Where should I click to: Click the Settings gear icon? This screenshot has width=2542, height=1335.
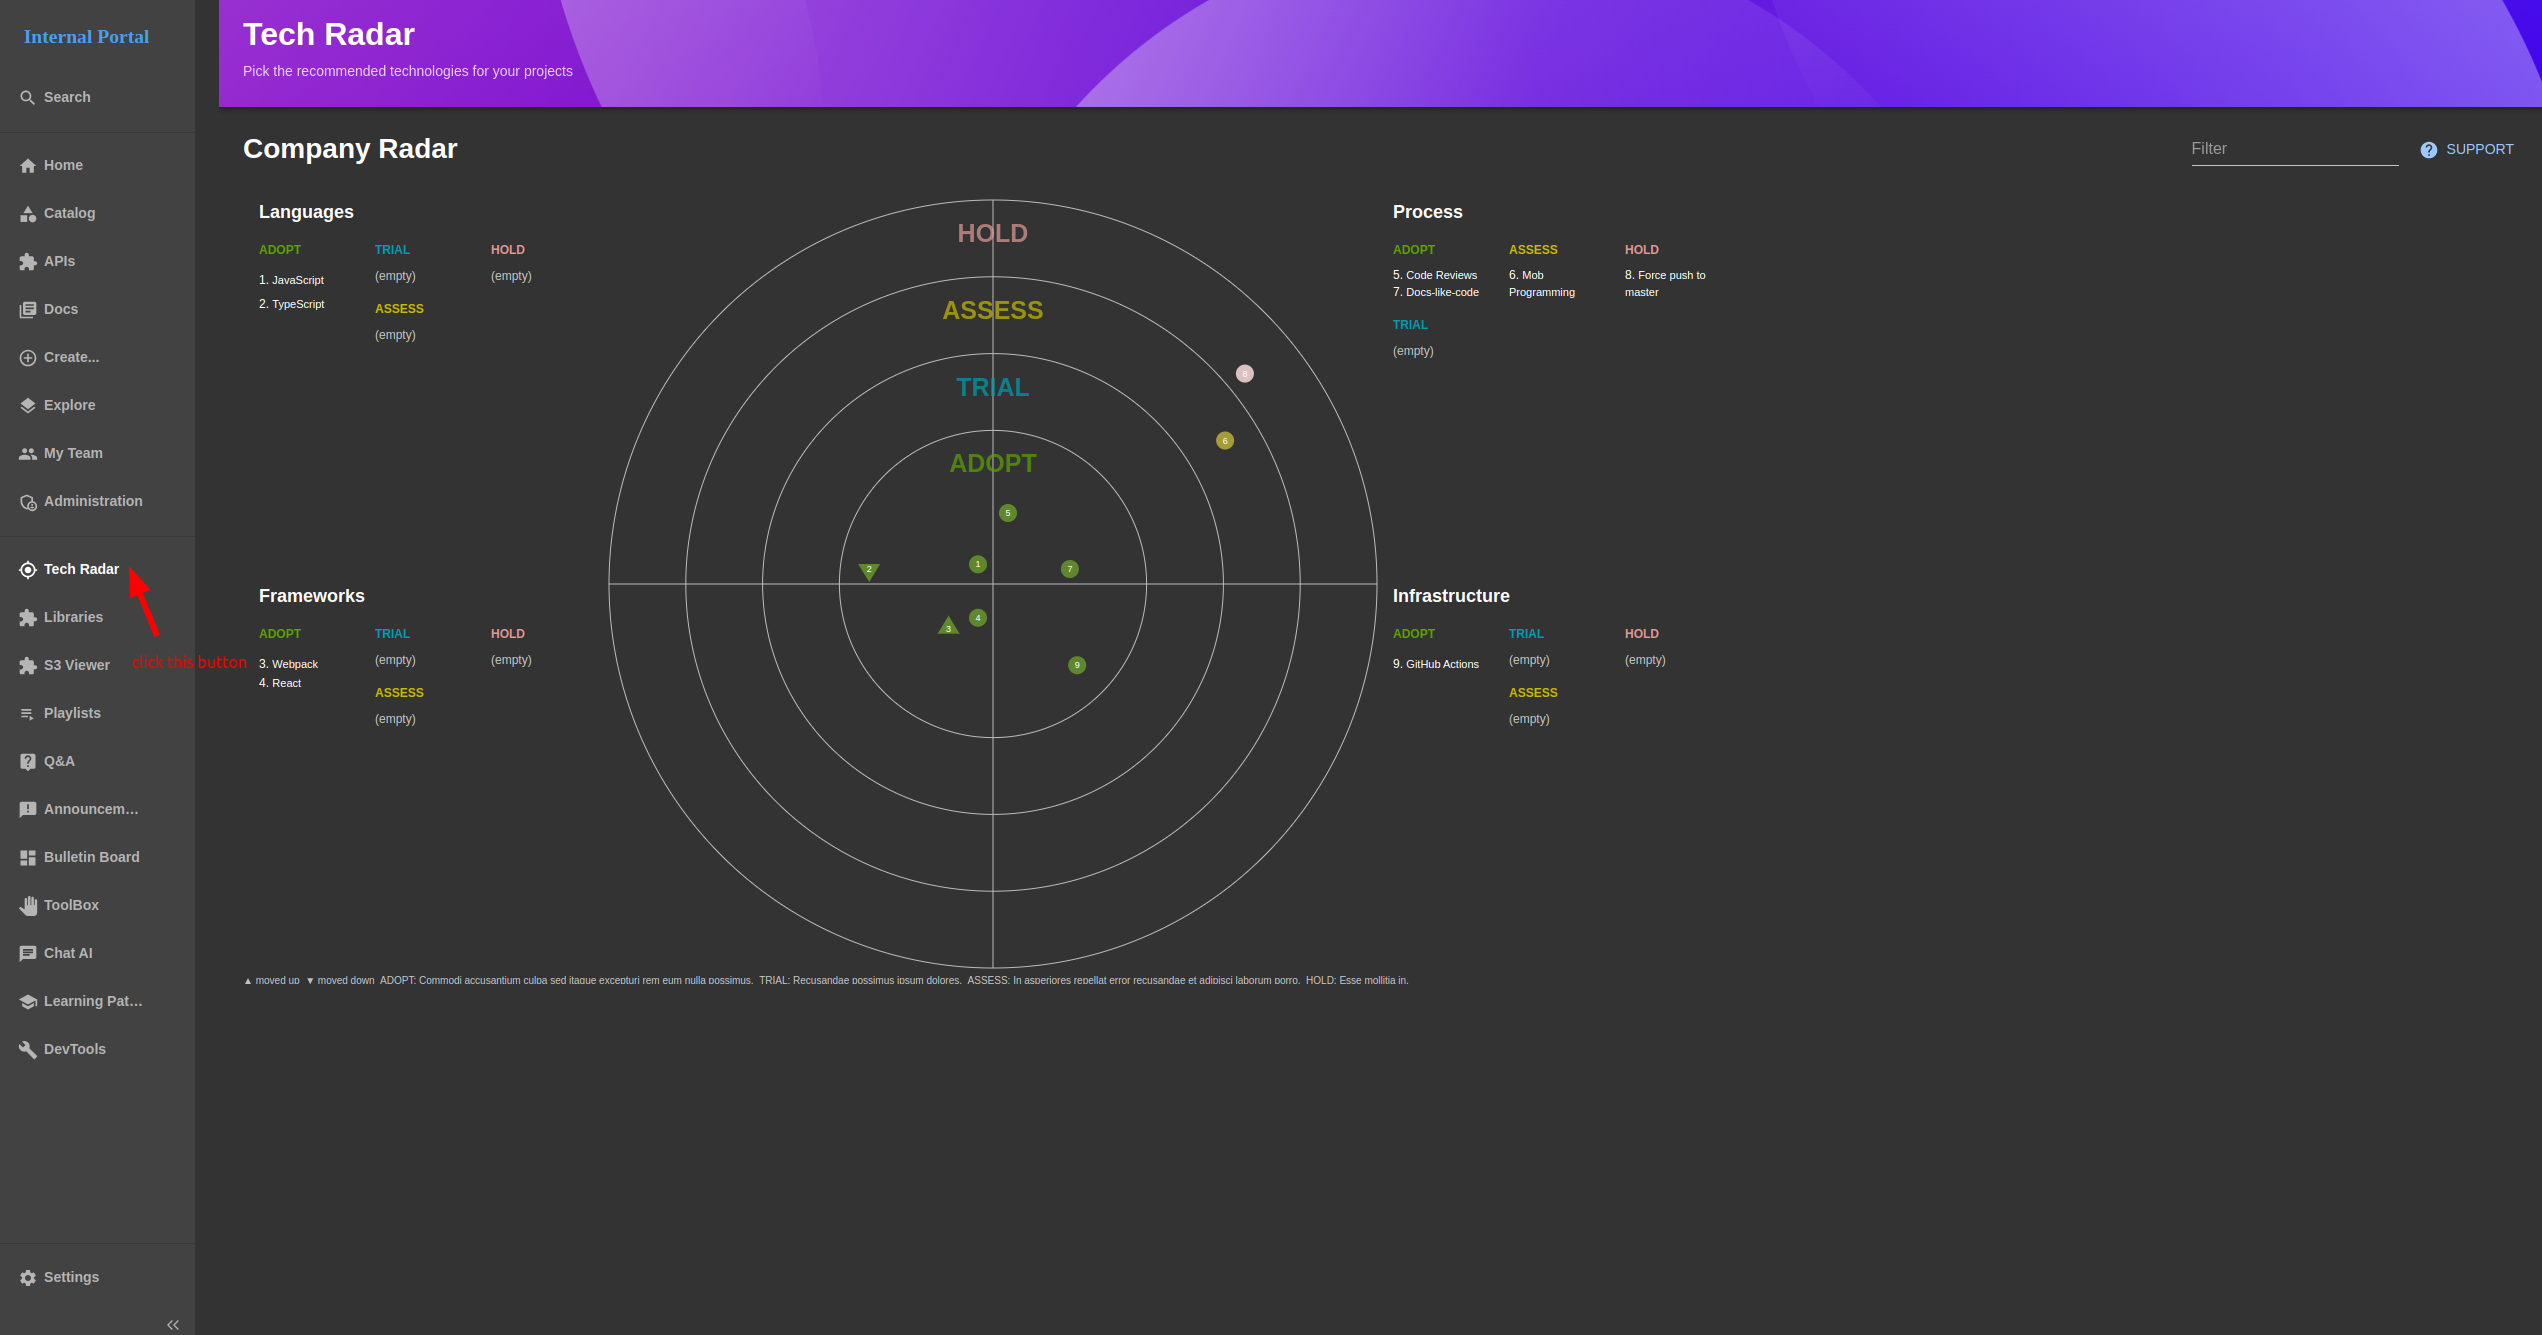pos(28,1278)
